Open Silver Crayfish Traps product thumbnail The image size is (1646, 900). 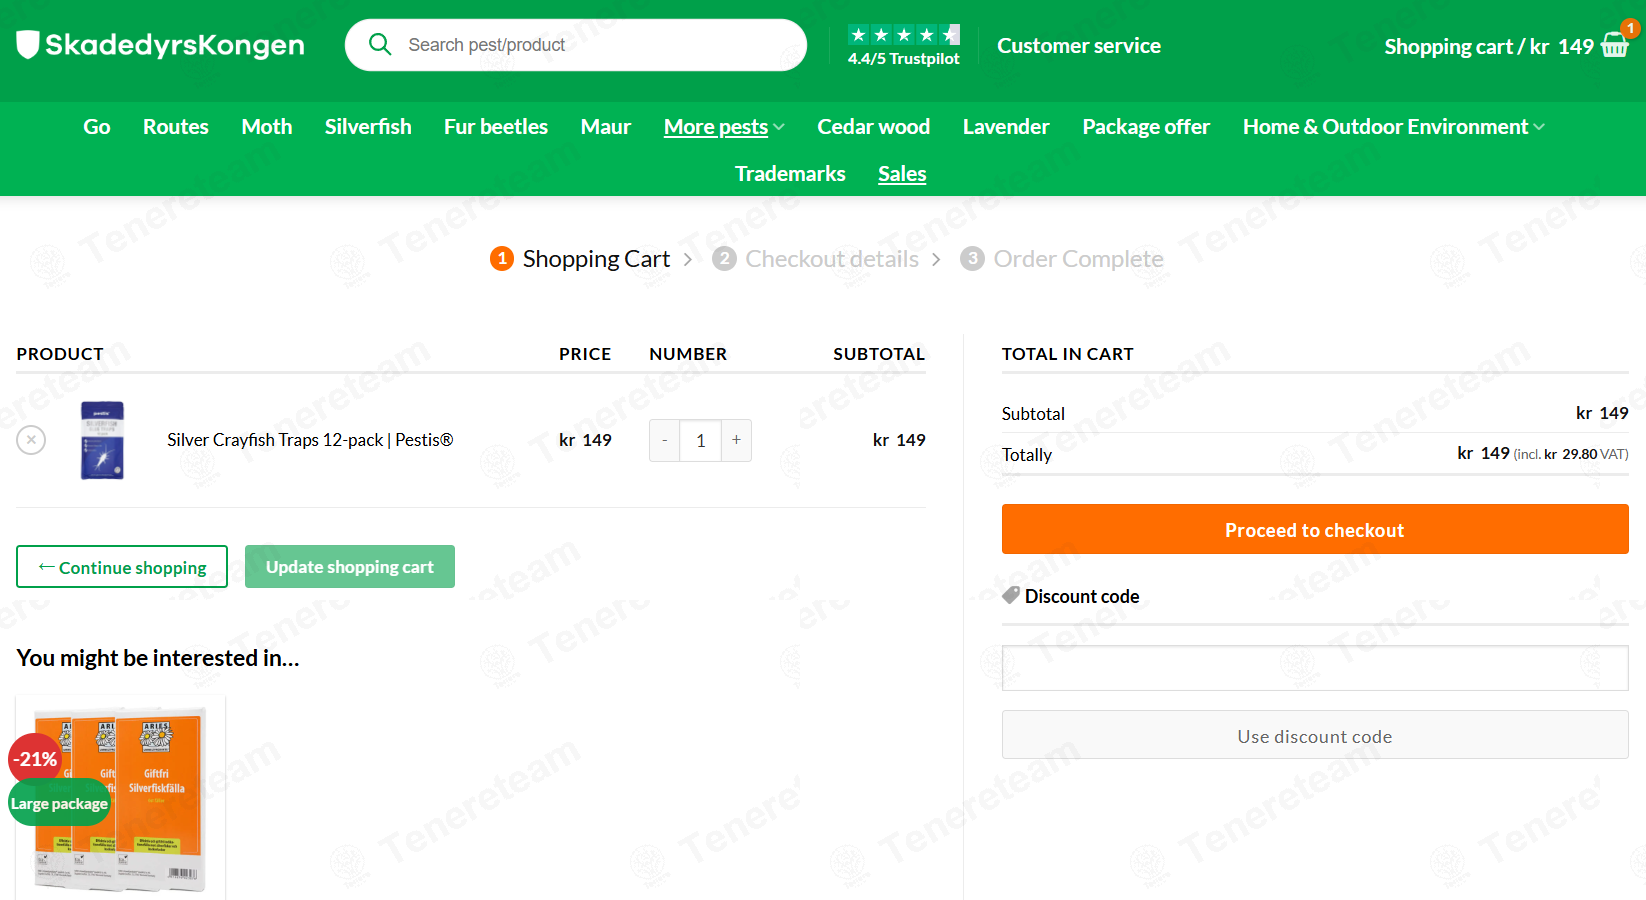click(x=102, y=440)
